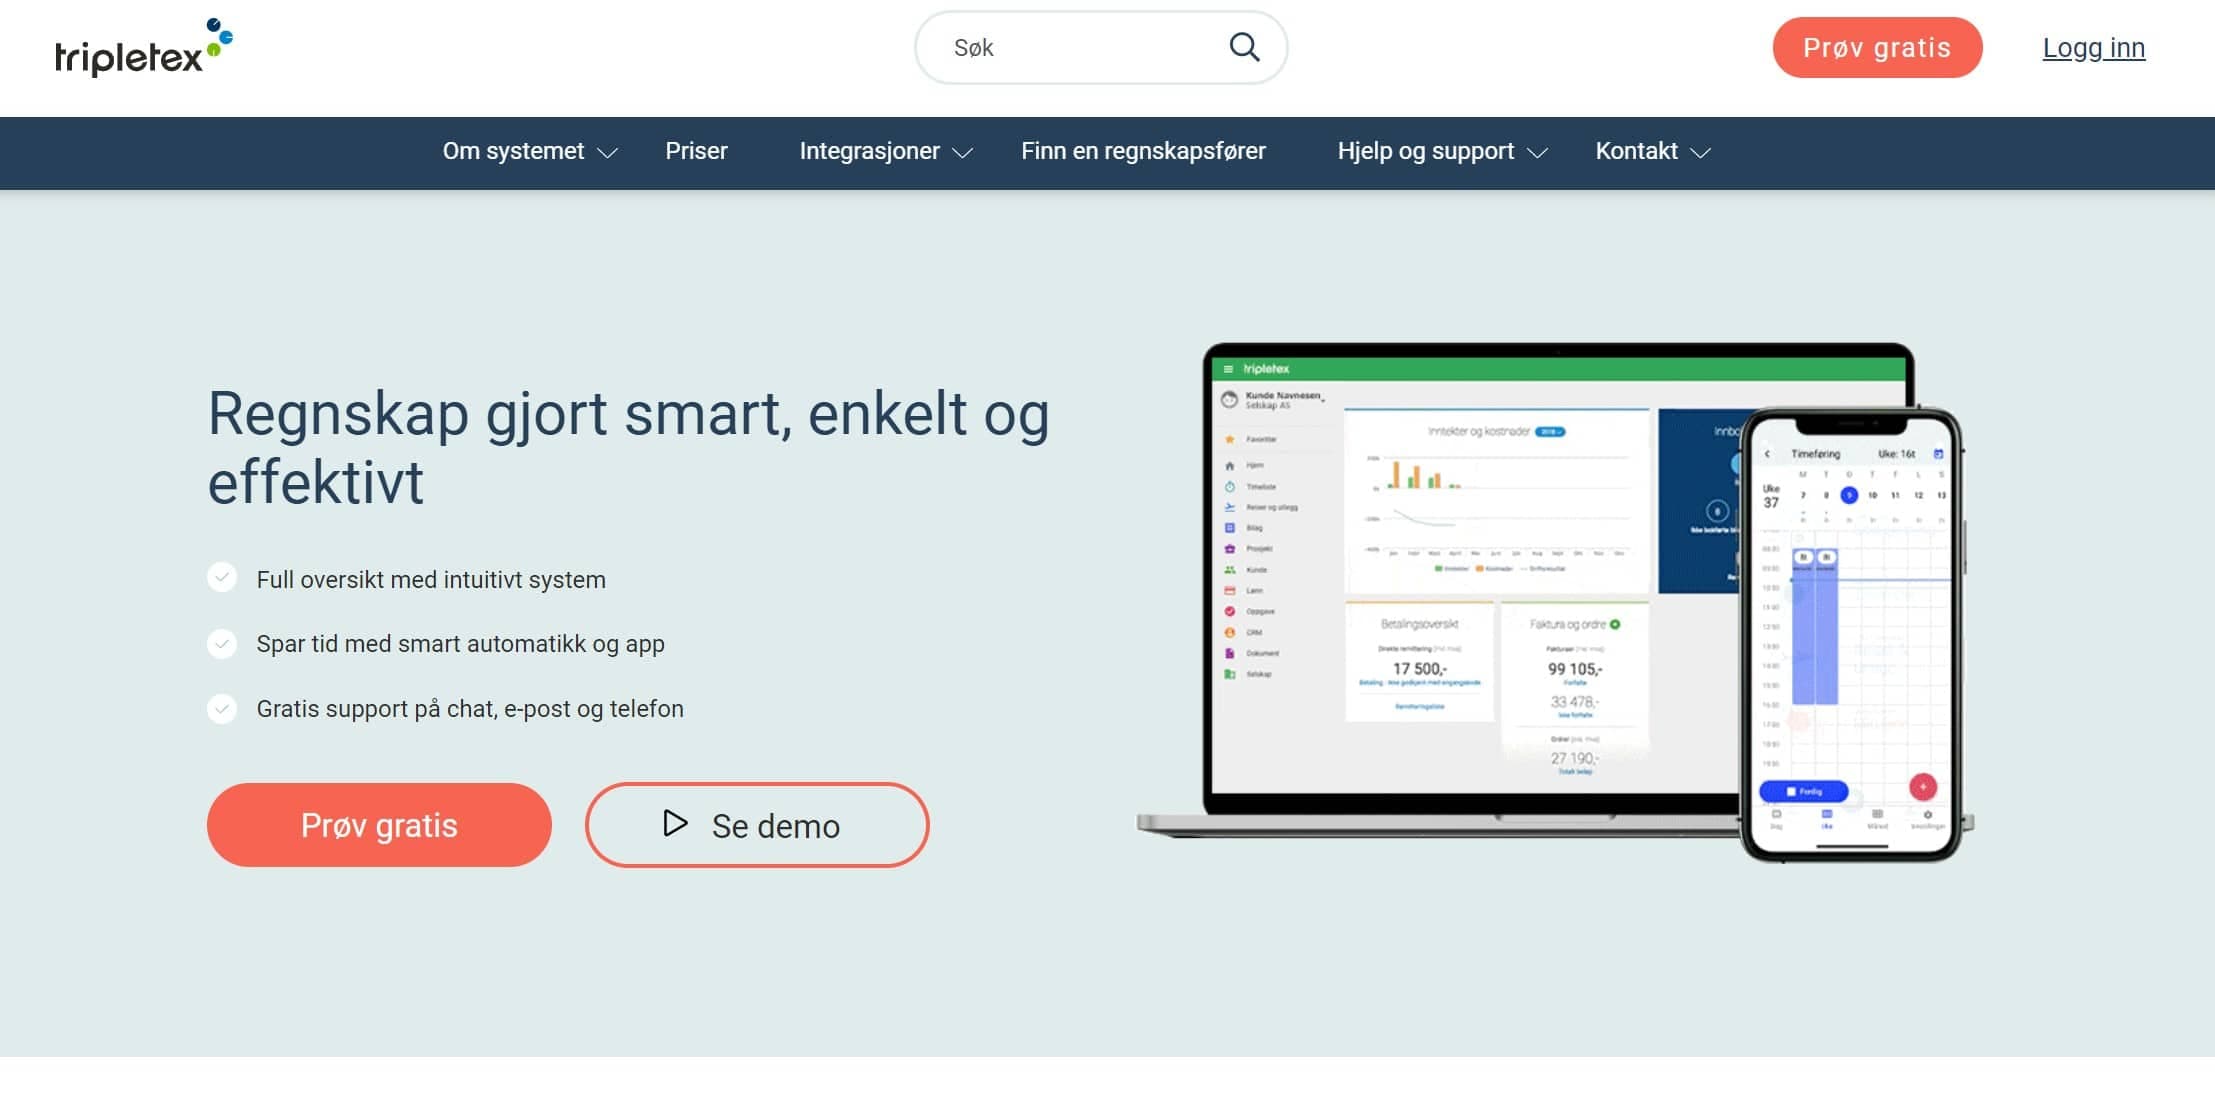This screenshot has width=2215, height=1111.
Task: Click the header Prøv gratis button
Action: [x=1877, y=47]
